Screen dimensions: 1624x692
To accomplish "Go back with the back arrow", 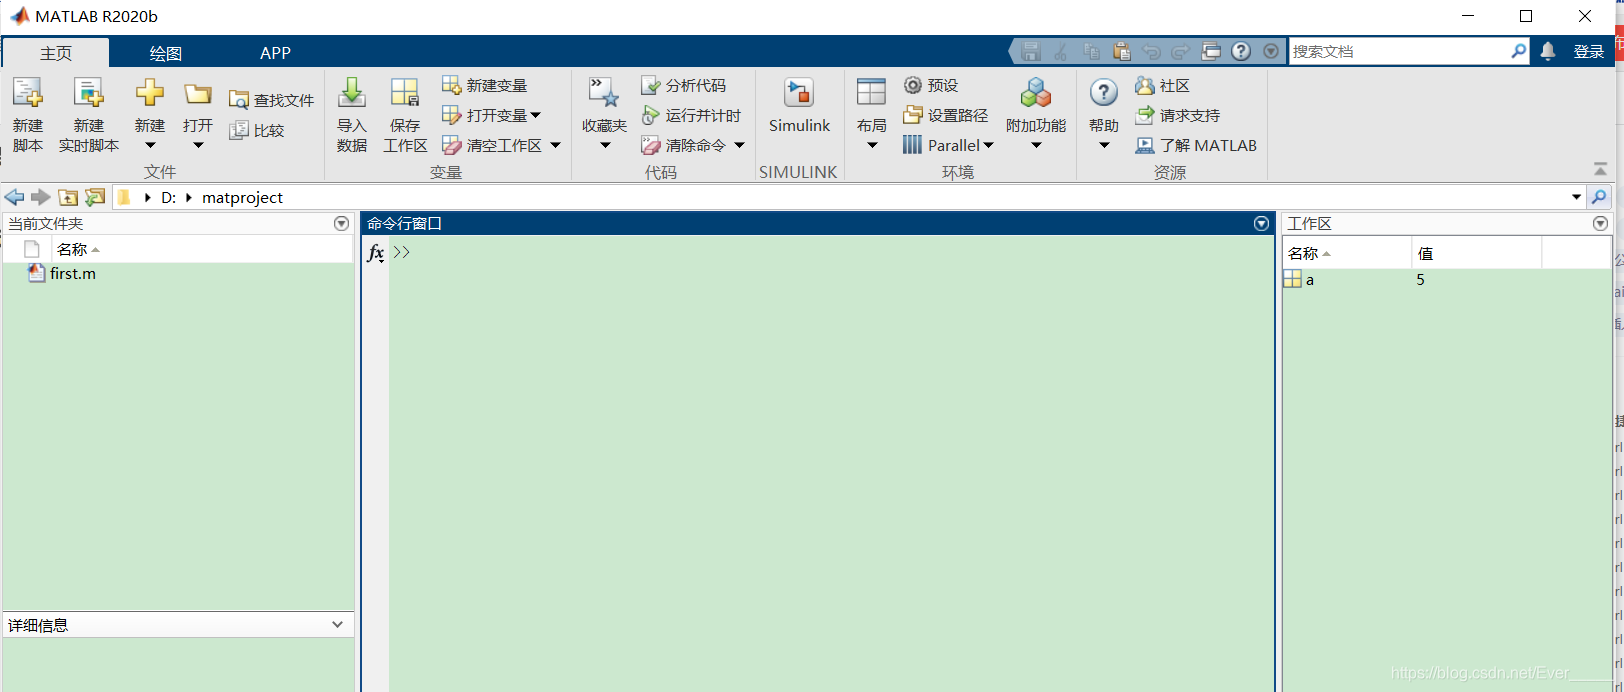I will [14, 197].
